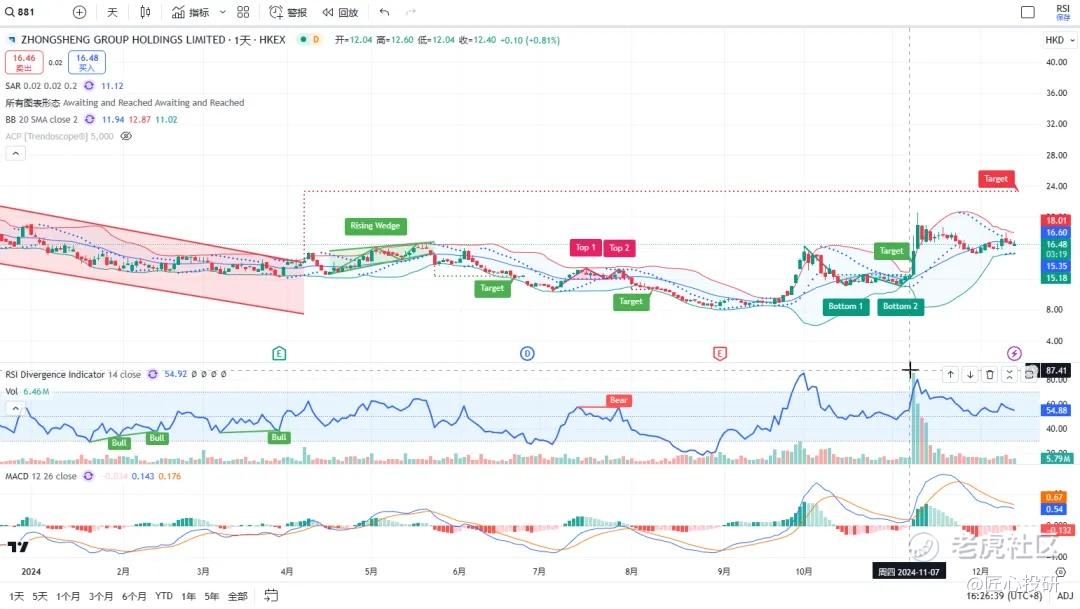Select the 1个月 time range
1080x609 pixels.
68,596
